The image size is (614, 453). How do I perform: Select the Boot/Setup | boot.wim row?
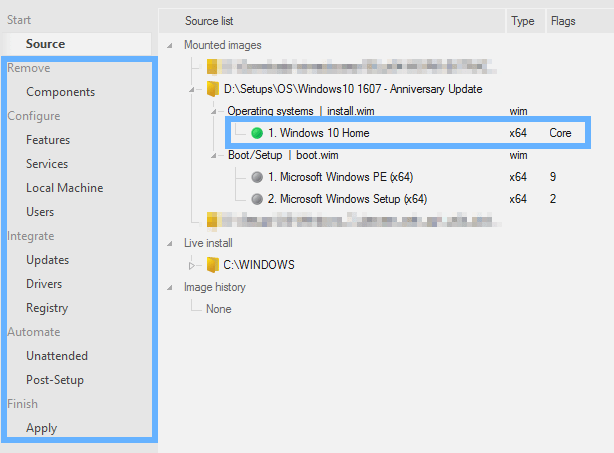(283, 155)
